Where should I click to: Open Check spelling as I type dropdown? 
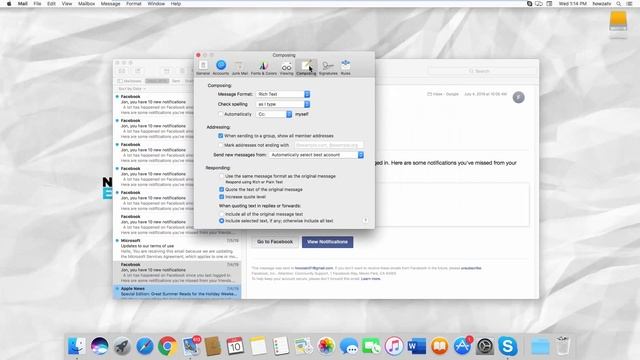(283, 104)
